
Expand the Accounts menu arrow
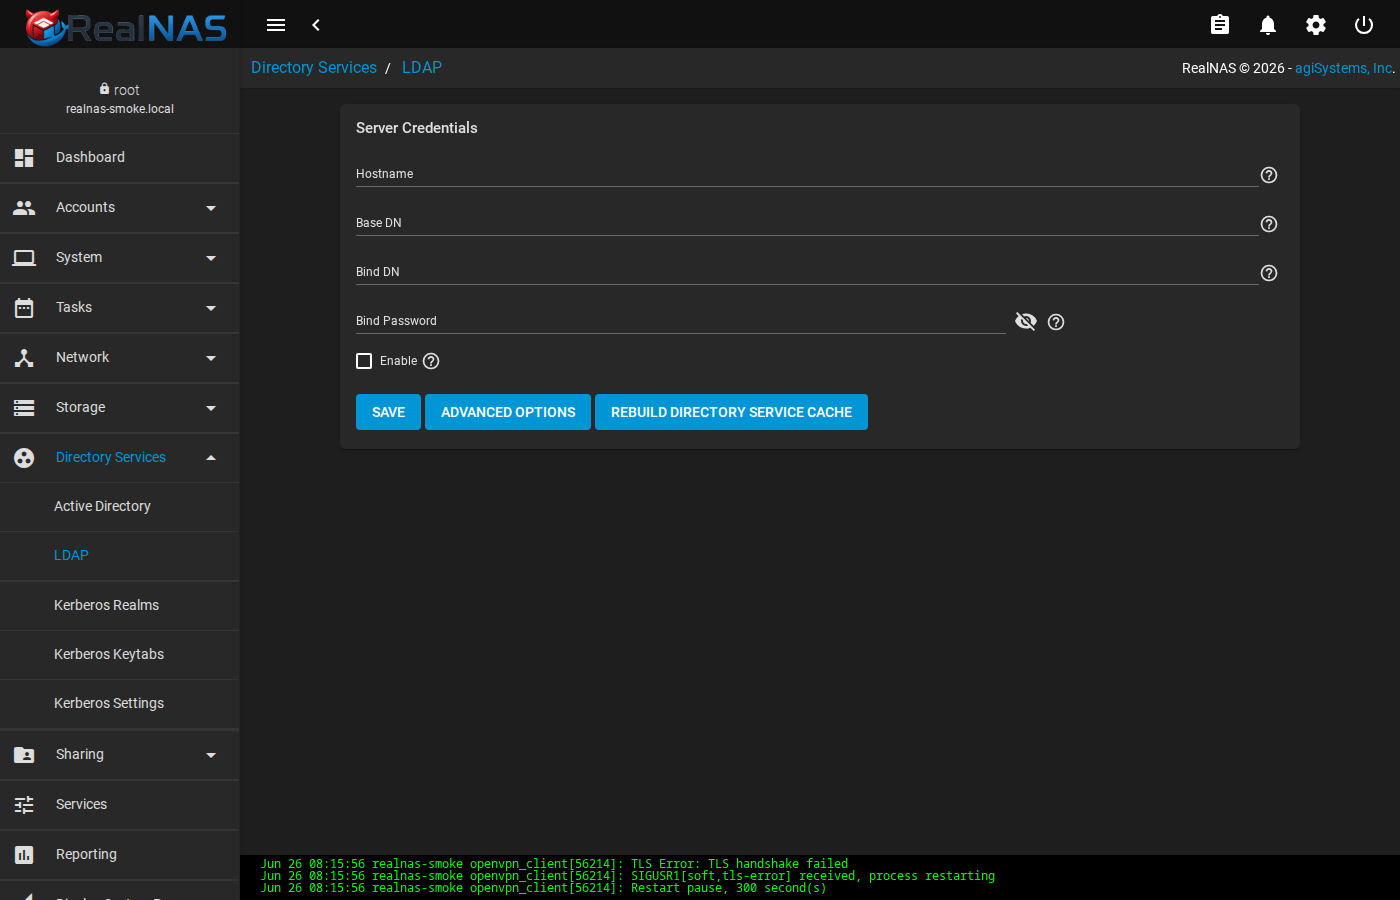[211, 208]
